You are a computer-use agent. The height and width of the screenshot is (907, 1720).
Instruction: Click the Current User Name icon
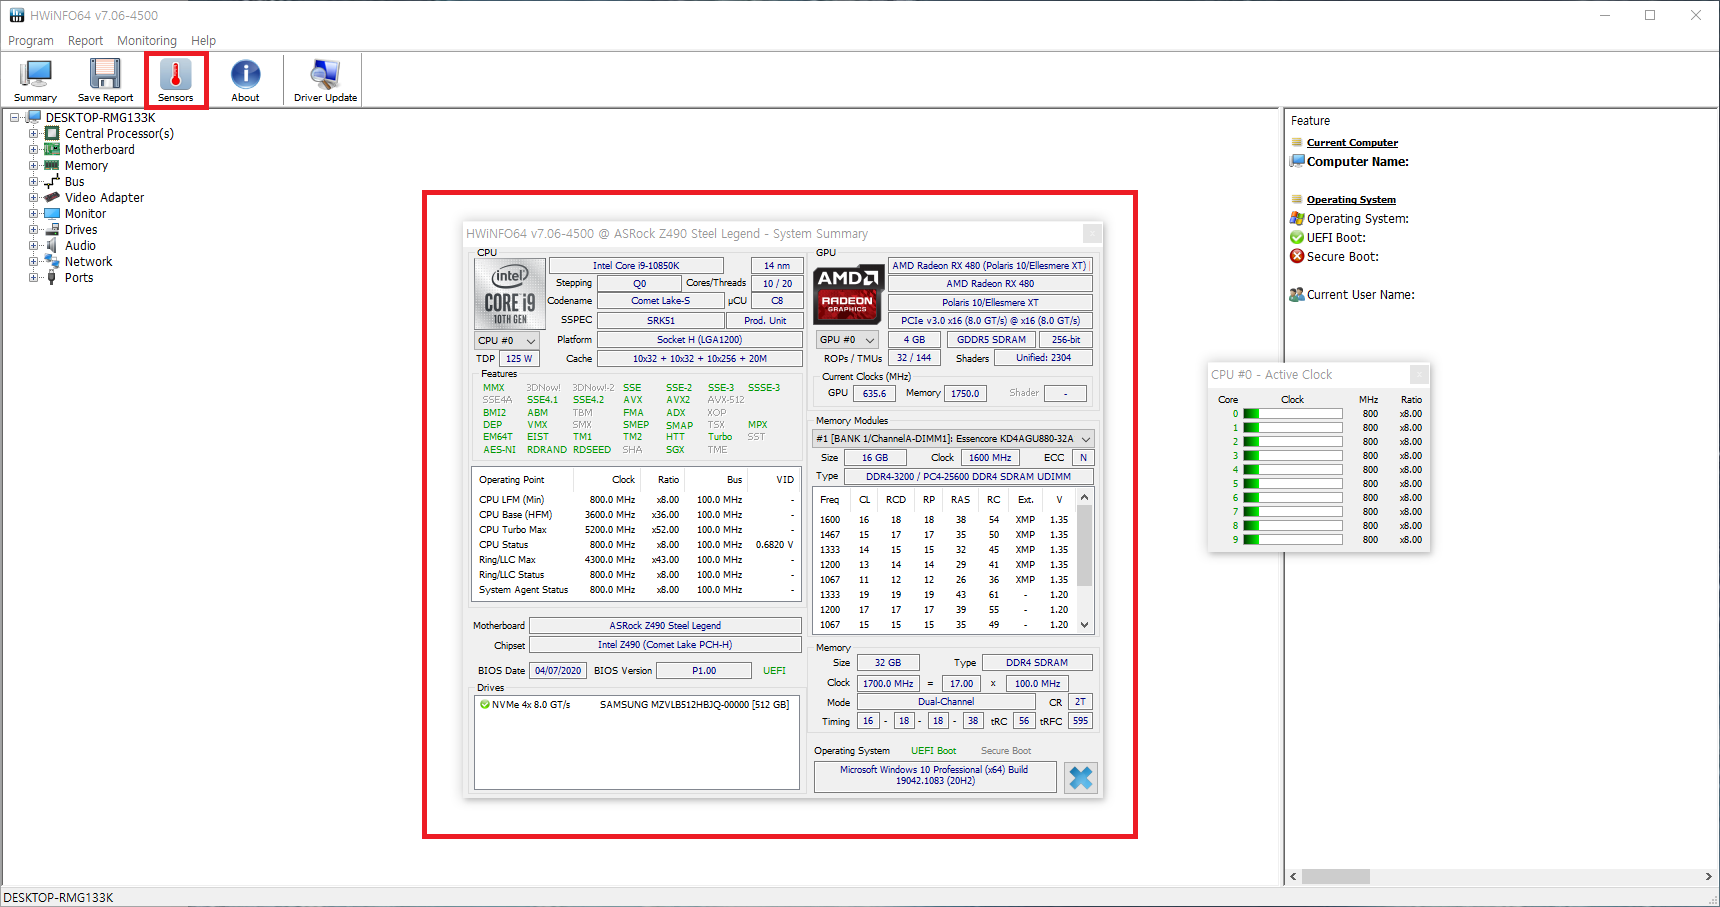1297,294
